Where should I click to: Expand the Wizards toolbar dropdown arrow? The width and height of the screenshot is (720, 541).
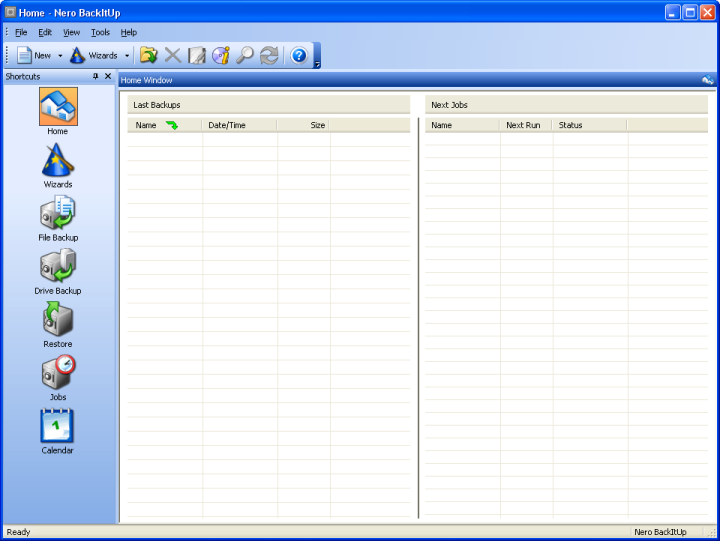[127, 56]
